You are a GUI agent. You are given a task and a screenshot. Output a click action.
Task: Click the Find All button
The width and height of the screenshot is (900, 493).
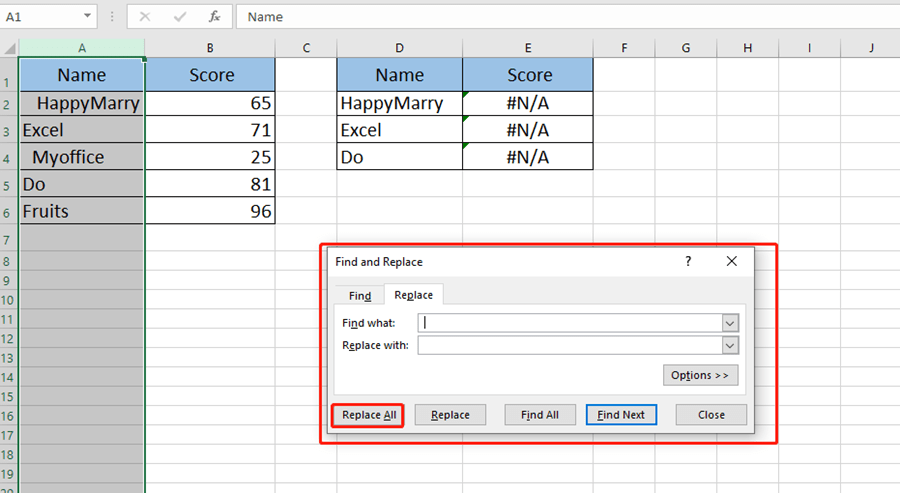(x=540, y=415)
